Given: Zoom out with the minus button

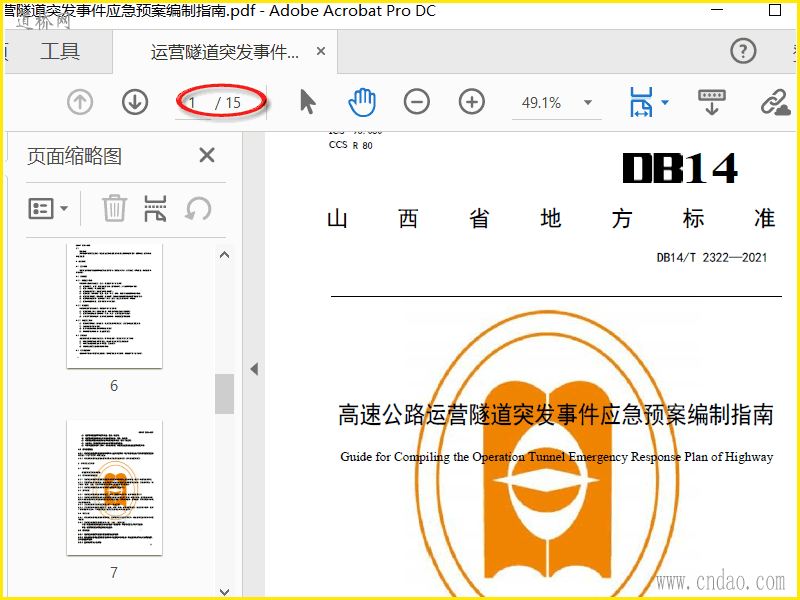Looking at the screenshot, I should coord(417,102).
